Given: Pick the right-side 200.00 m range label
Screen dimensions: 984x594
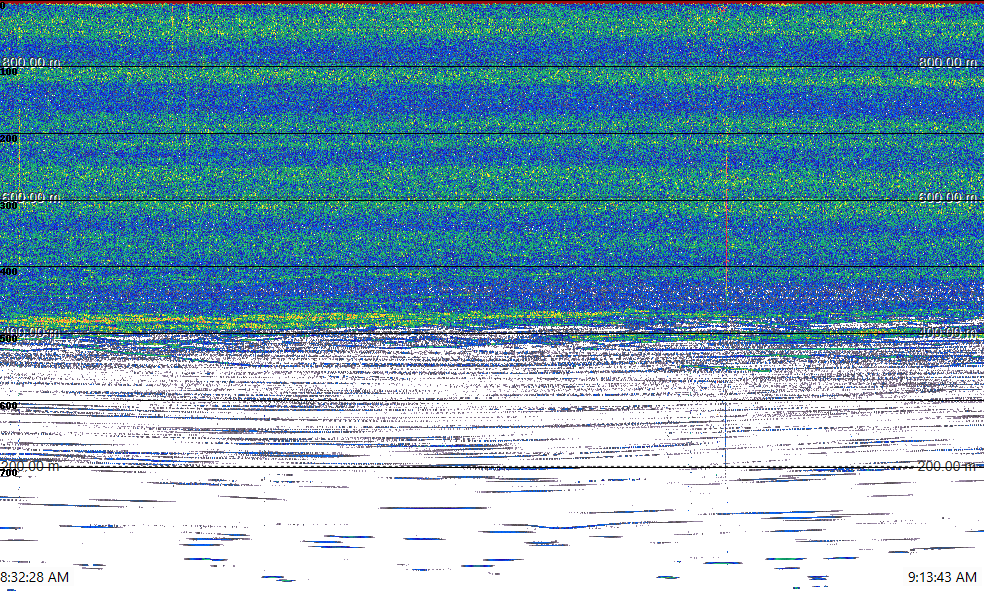Looking at the screenshot, I should [948, 465].
